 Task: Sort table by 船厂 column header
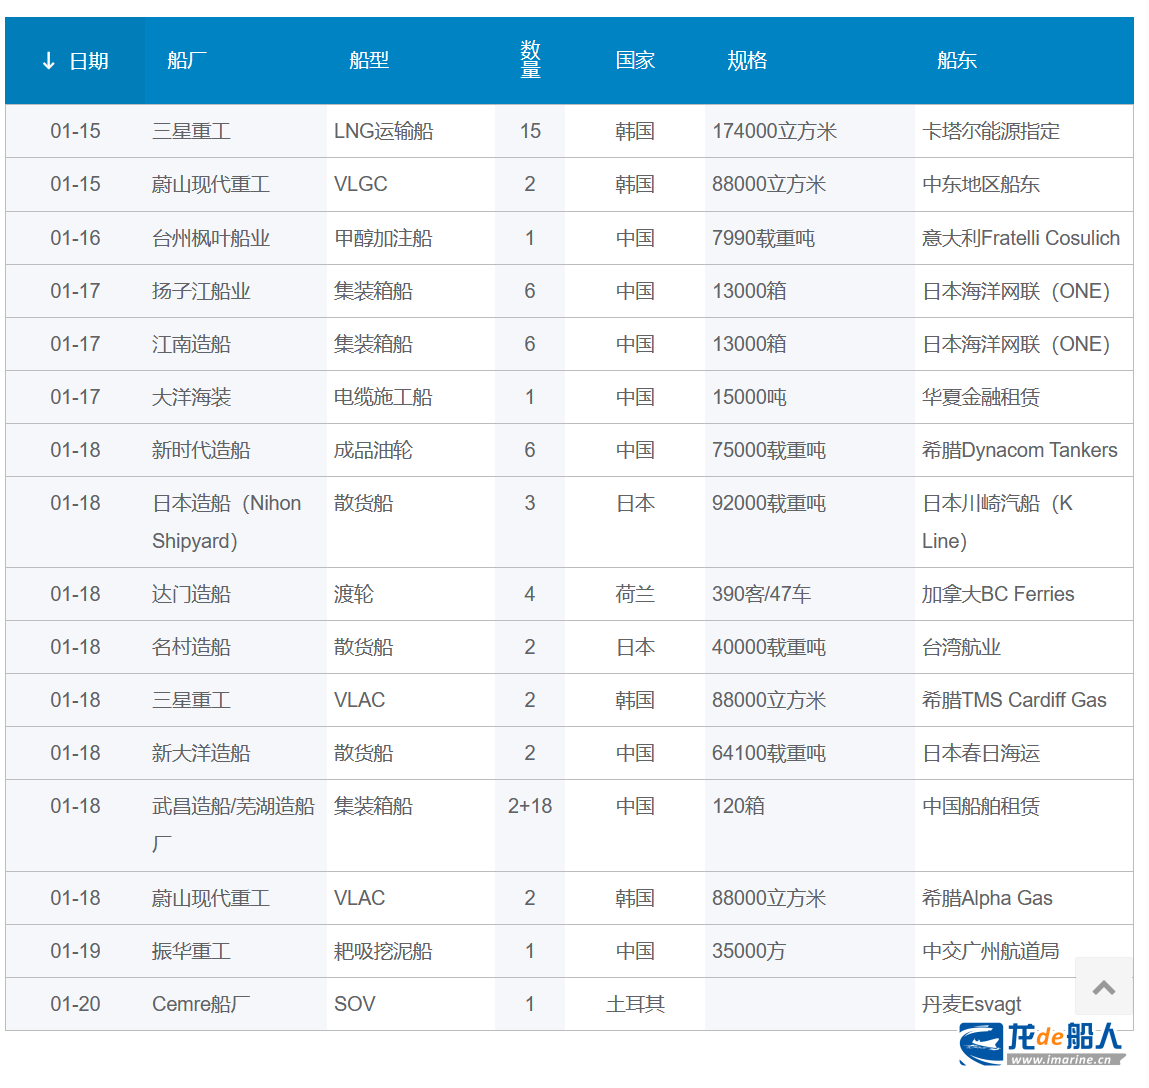click(187, 61)
